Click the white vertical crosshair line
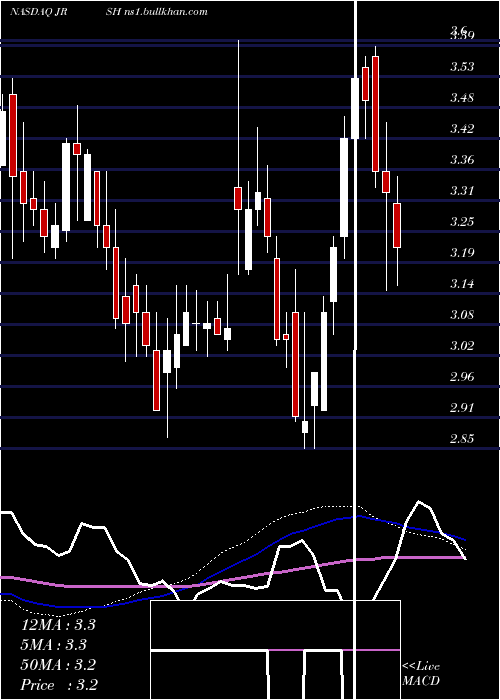This screenshot has width=500, height=700. tap(356, 350)
